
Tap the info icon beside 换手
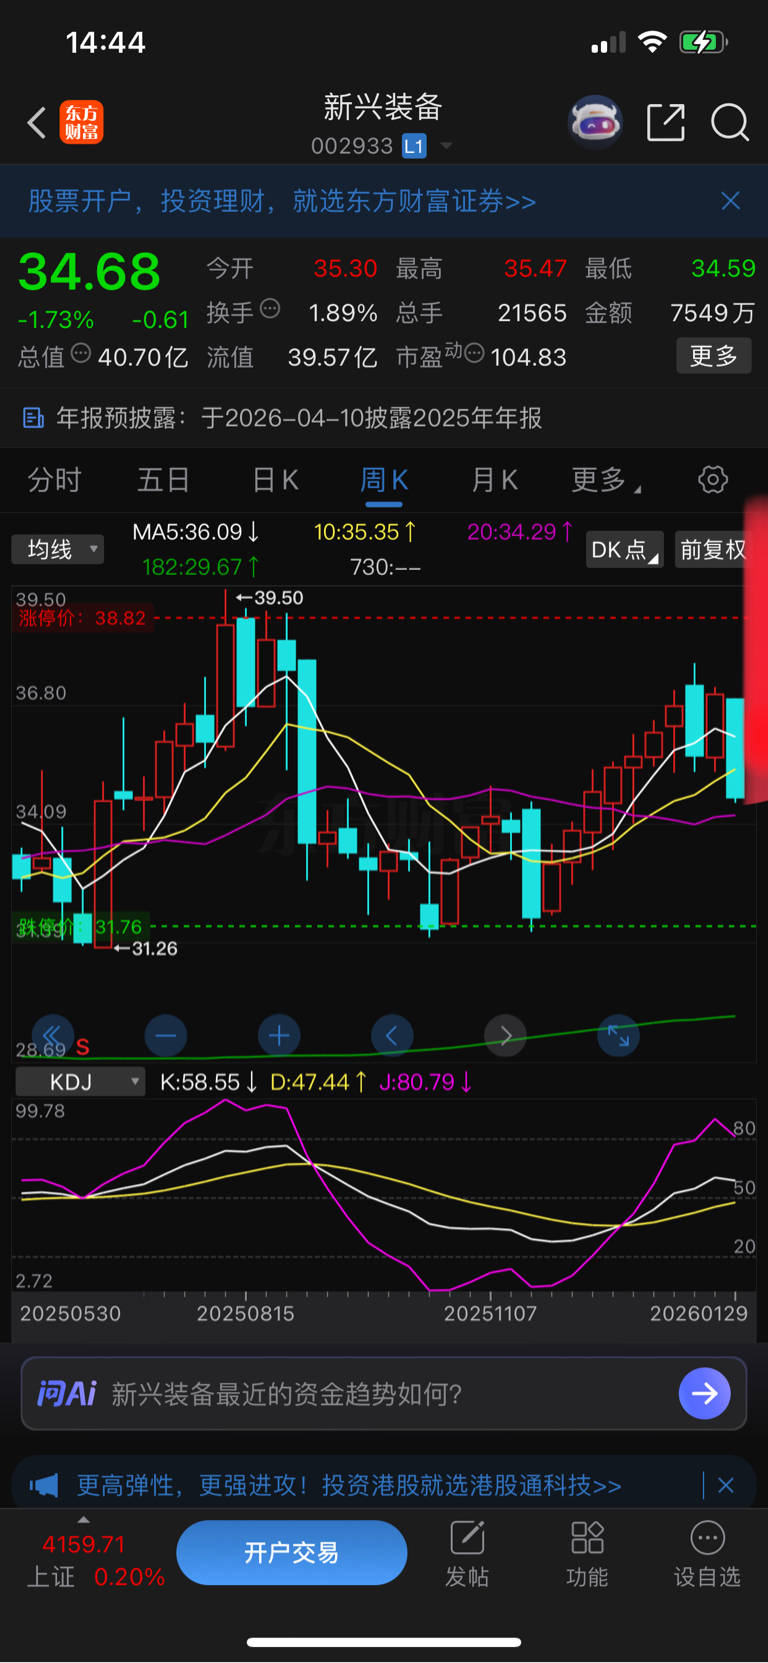point(270,309)
